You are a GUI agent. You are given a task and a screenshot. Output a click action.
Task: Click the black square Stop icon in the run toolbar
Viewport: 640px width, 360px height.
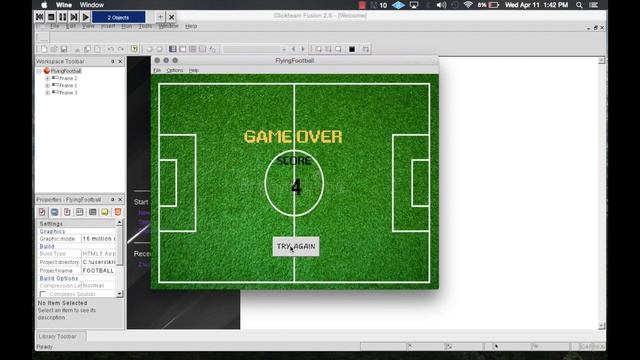(x=352, y=49)
